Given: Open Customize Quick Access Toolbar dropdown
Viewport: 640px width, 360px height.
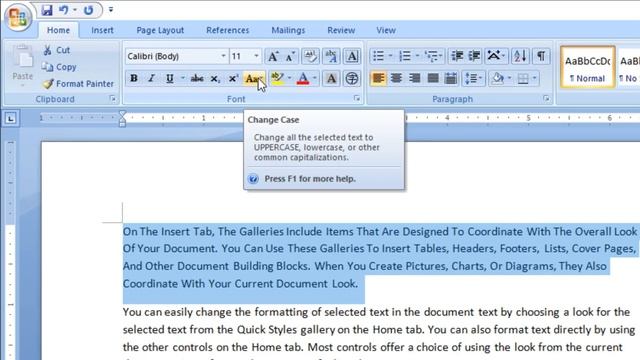Looking at the screenshot, I should [x=111, y=10].
